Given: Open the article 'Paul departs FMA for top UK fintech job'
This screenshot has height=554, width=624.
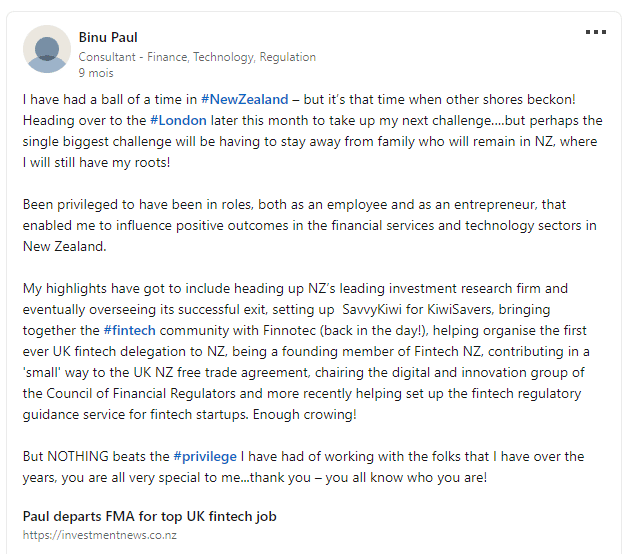Looking at the screenshot, I should [150, 516].
